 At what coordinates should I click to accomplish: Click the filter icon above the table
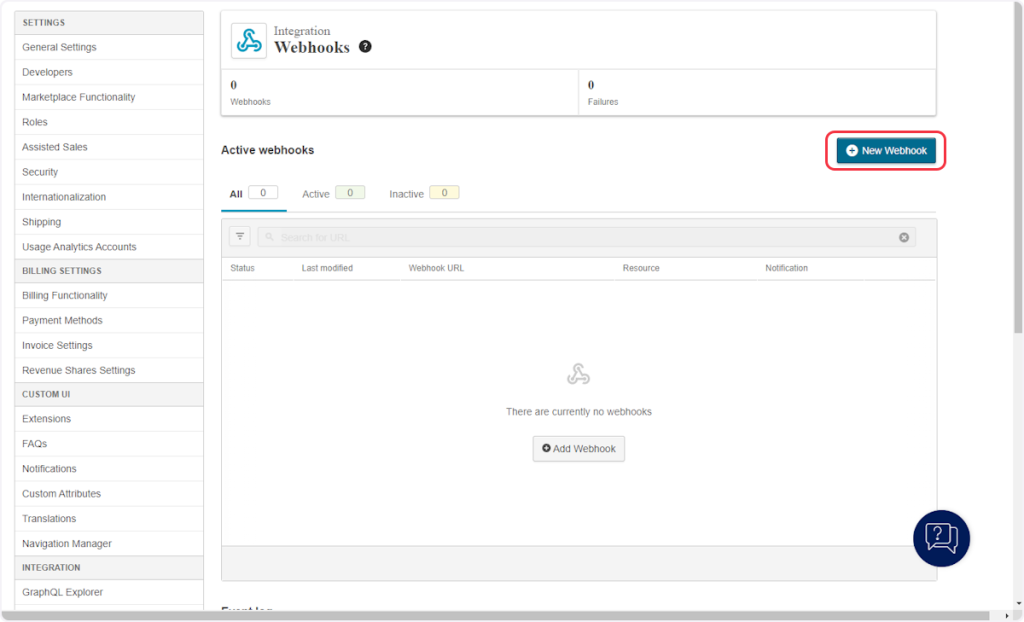pos(240,237)
